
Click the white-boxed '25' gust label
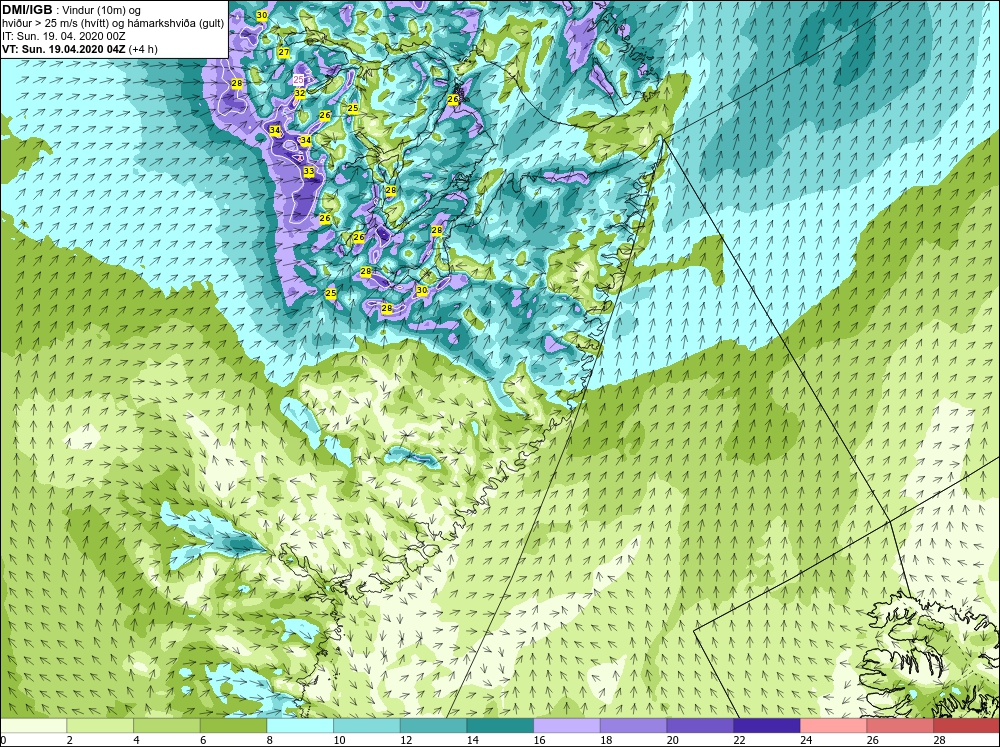[x=298, y=80]
